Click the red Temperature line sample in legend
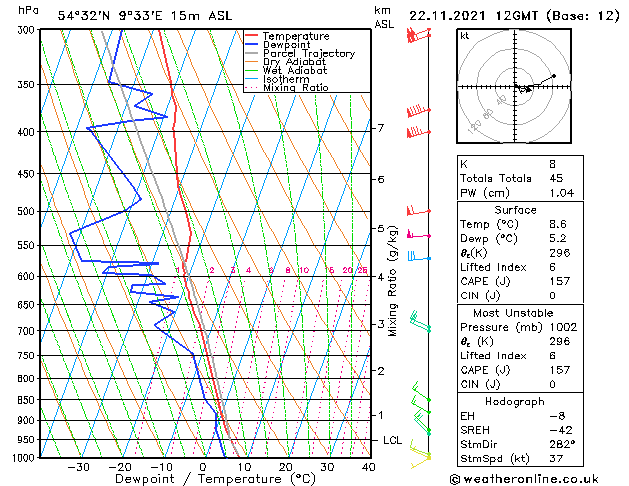Viewport: 629px width, 486px height. click(252, 36)
